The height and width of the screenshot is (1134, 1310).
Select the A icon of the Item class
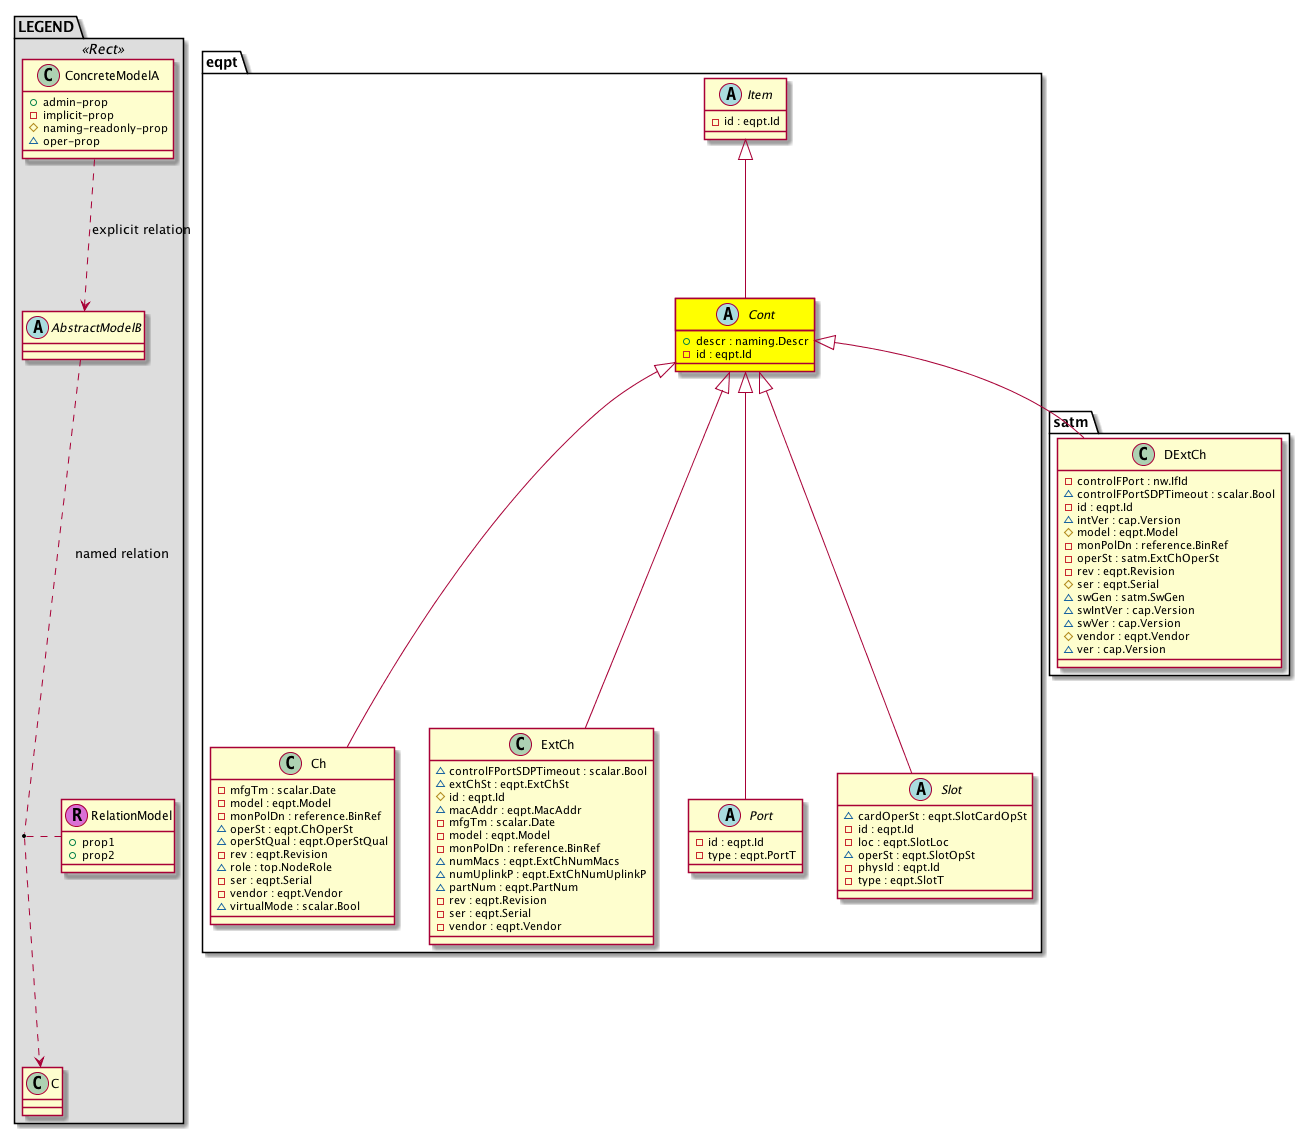pos(728,94)
